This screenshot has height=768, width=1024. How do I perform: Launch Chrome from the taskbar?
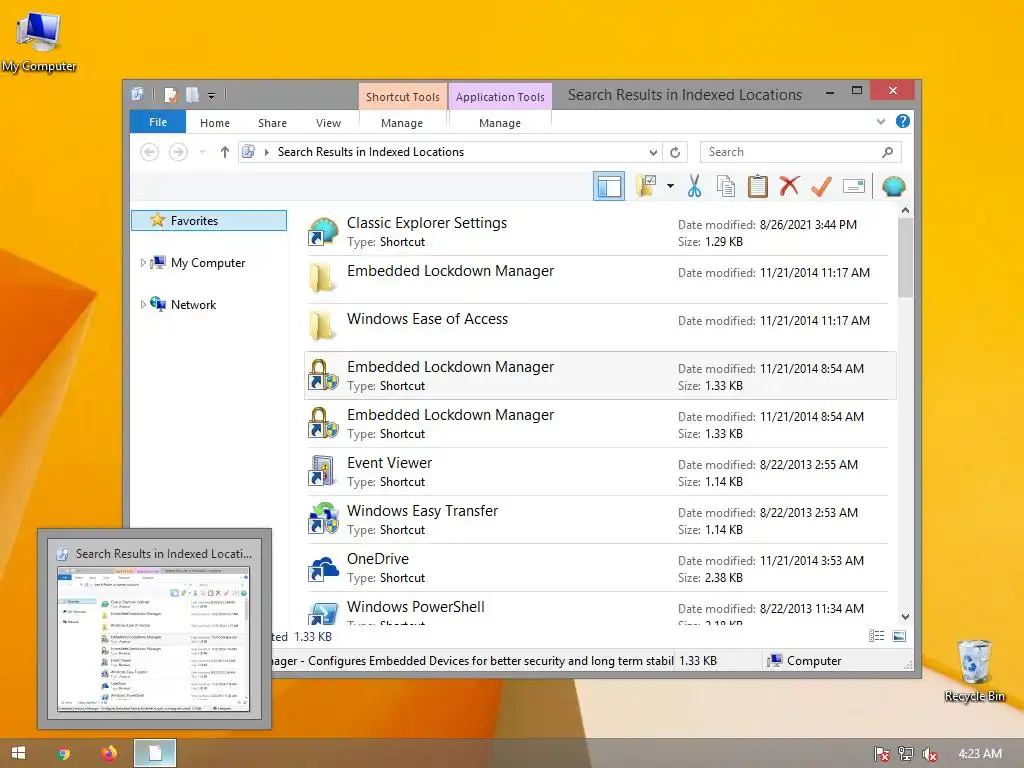tap(63, 754)
